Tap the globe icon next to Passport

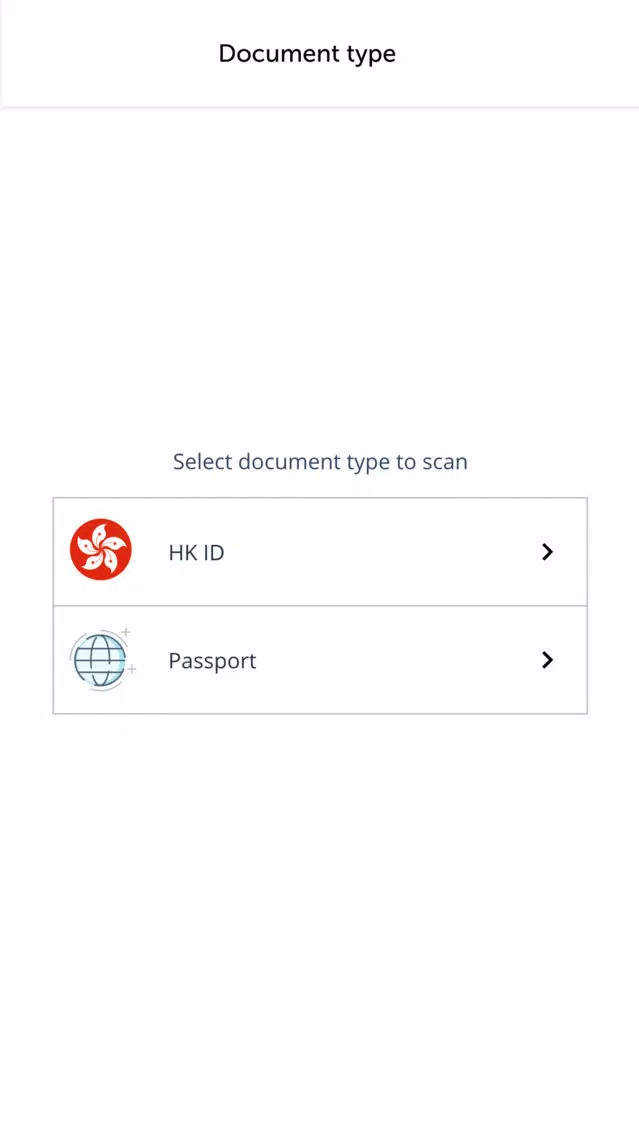point(102,659)
